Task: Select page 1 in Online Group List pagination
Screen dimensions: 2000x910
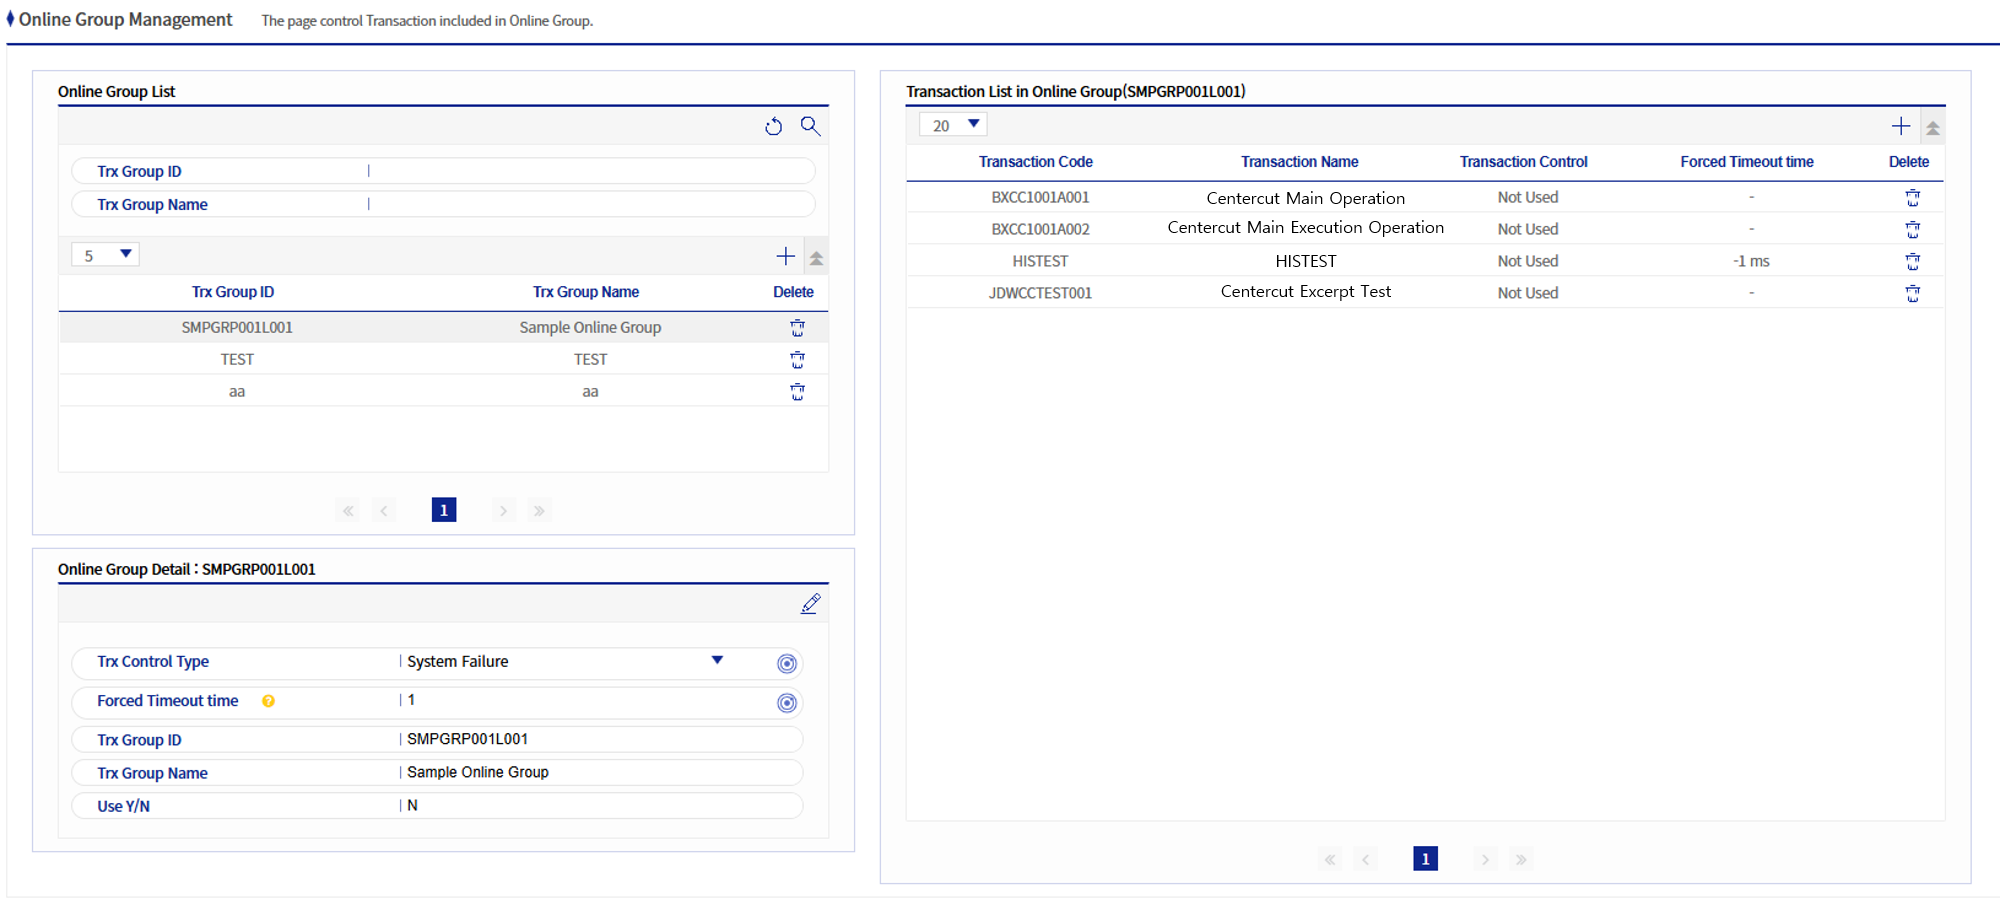Action: click(x=444, y=510)
